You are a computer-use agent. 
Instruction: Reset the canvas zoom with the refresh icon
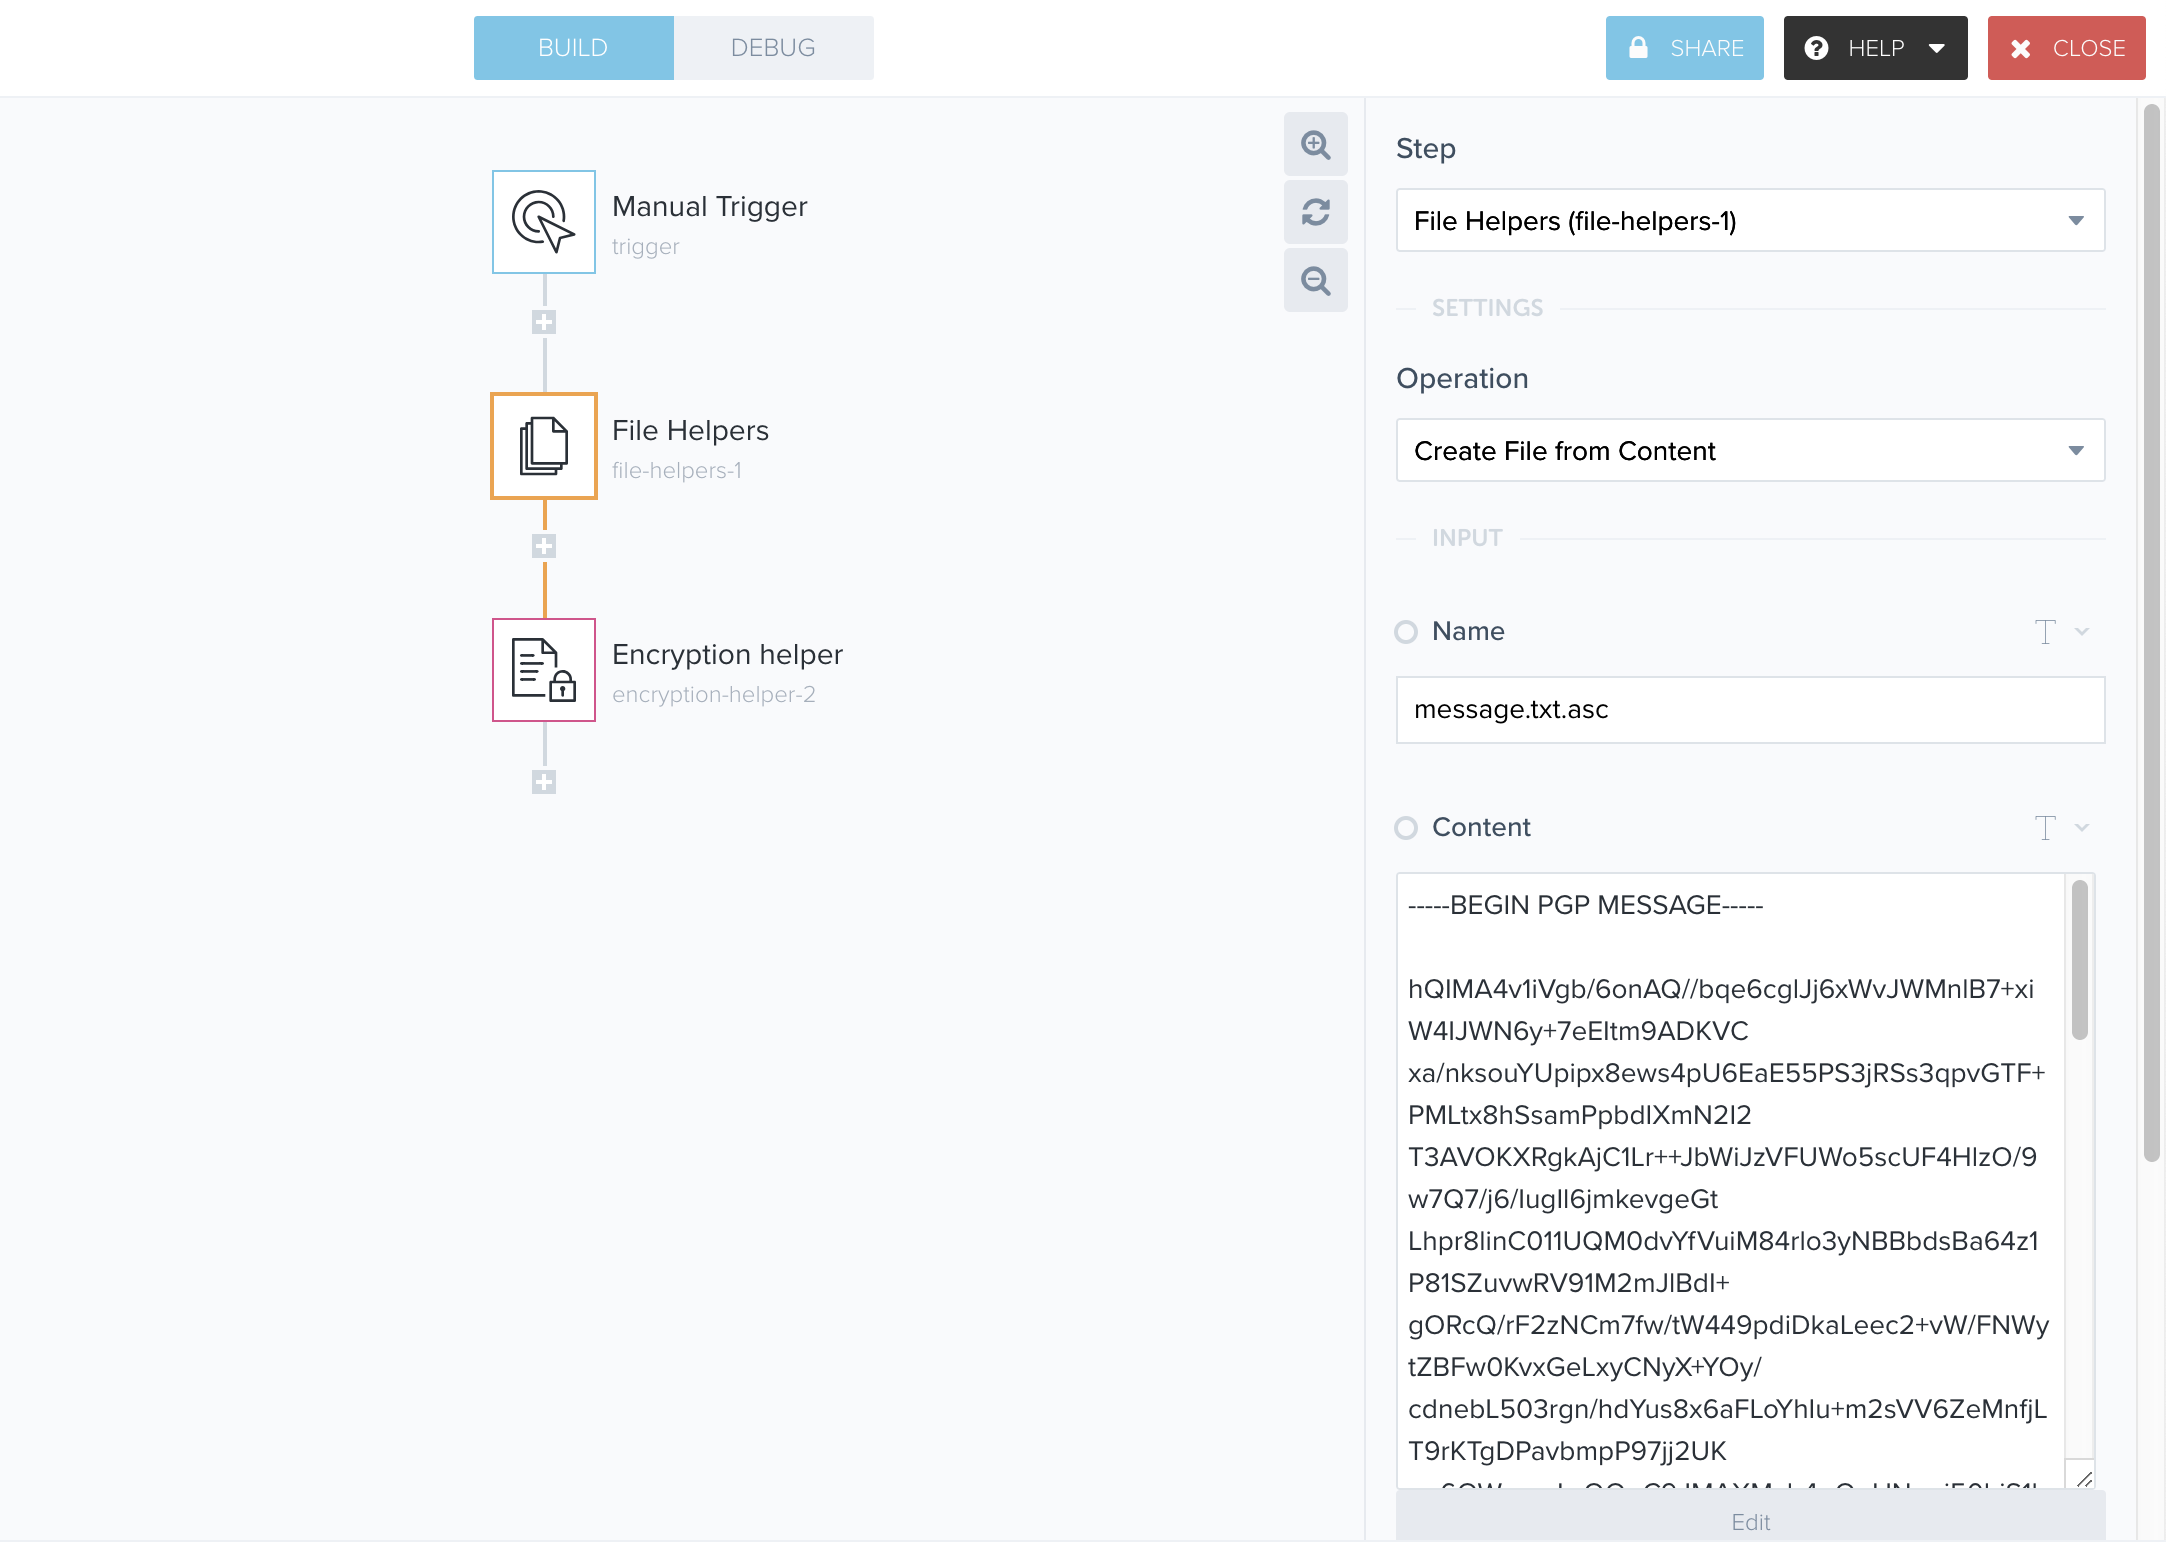pos(1315,213)
